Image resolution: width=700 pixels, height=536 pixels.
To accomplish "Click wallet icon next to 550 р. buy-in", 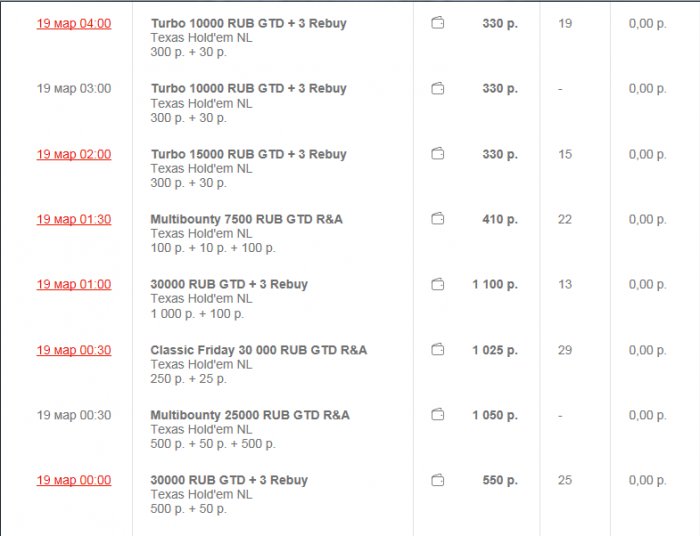I will 438,481.
